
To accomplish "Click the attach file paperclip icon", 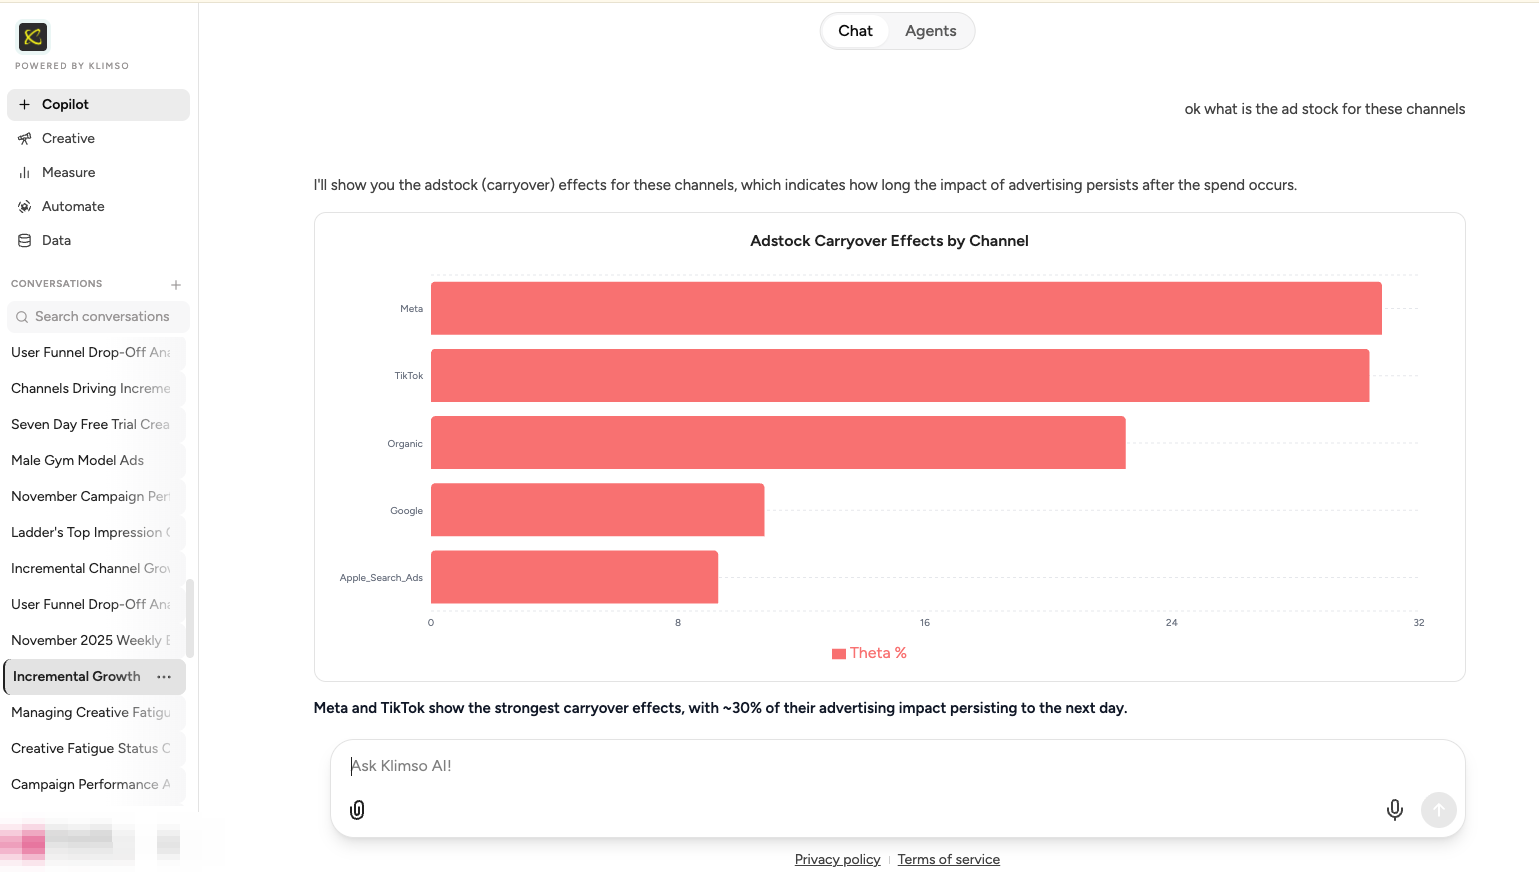I will (357, 810).
